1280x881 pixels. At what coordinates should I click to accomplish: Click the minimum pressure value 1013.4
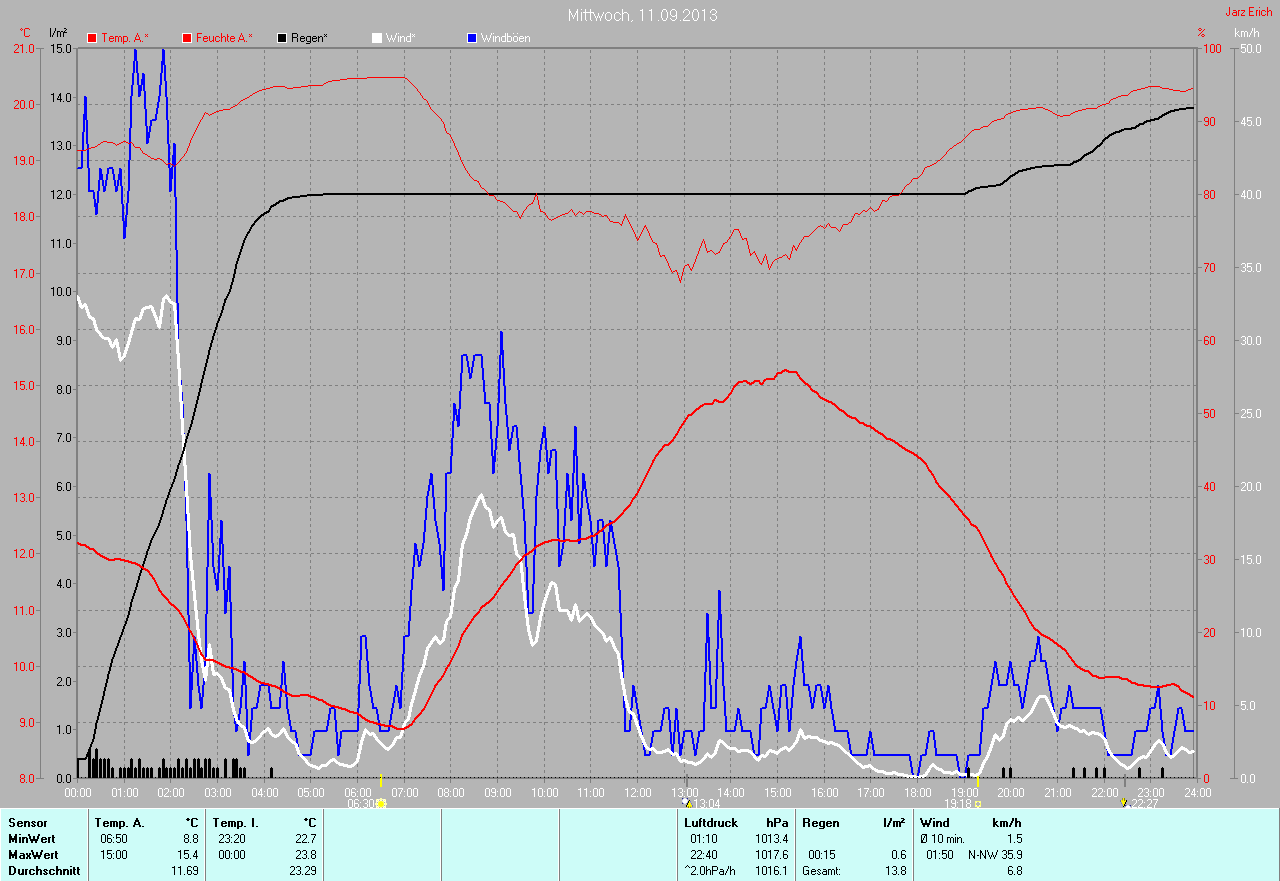click(771, 839)
